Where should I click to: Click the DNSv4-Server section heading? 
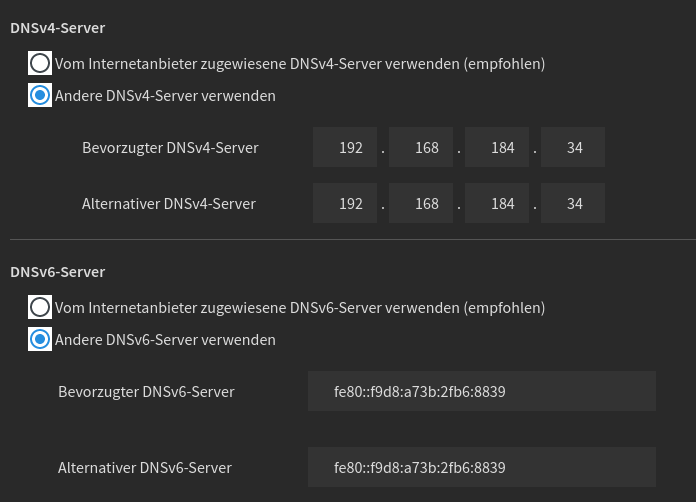(58, 28)
